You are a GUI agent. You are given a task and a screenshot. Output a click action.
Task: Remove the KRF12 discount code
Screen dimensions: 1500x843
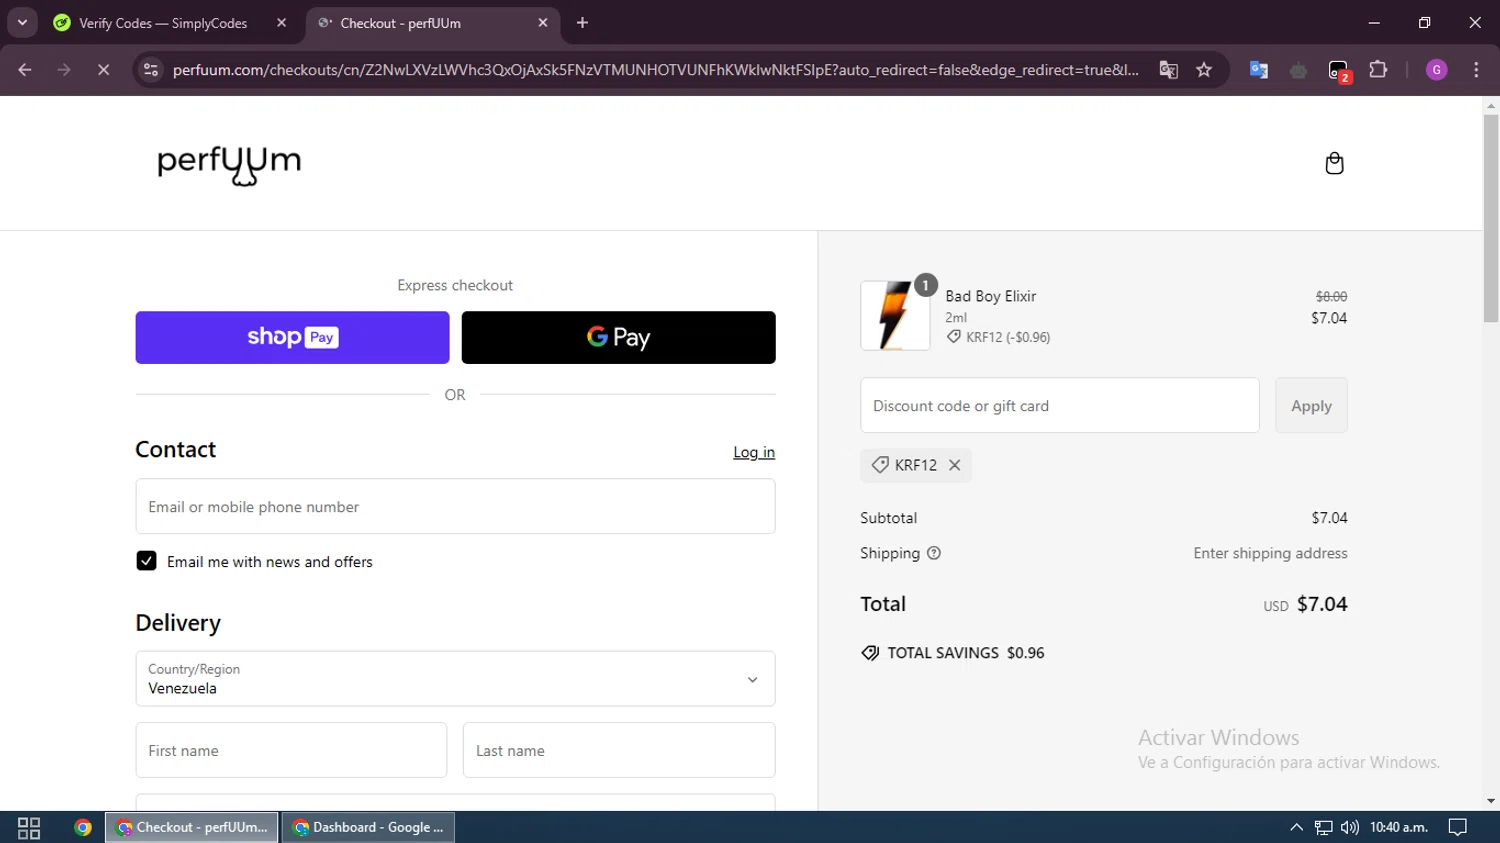955,465
